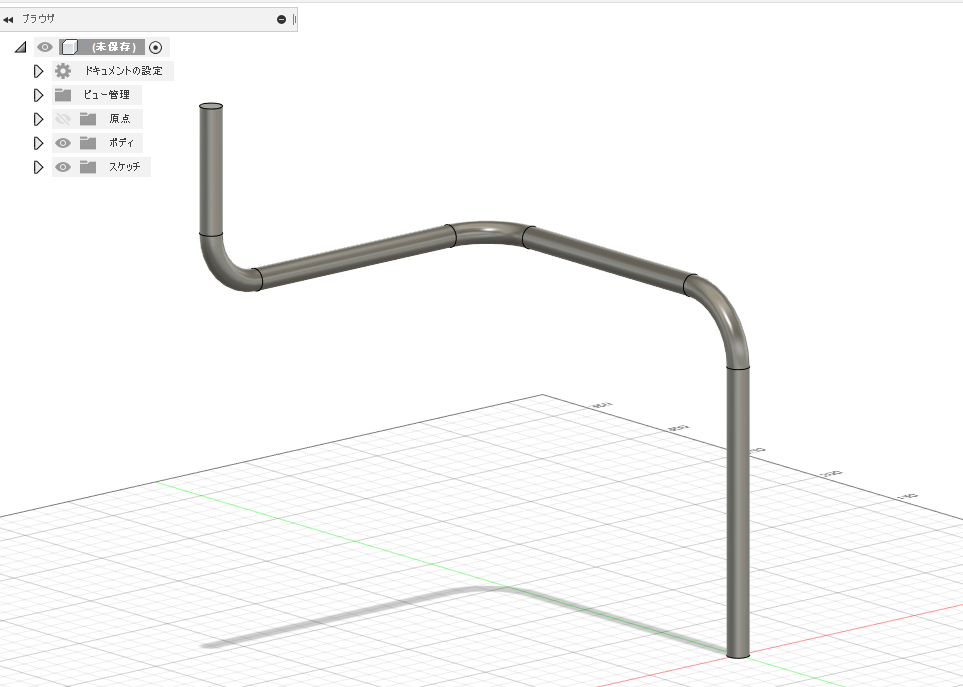Screen dimensions: 963x687
Task: Show the hidden 原点 folder via eye icon
Action: tap(63, 119)
